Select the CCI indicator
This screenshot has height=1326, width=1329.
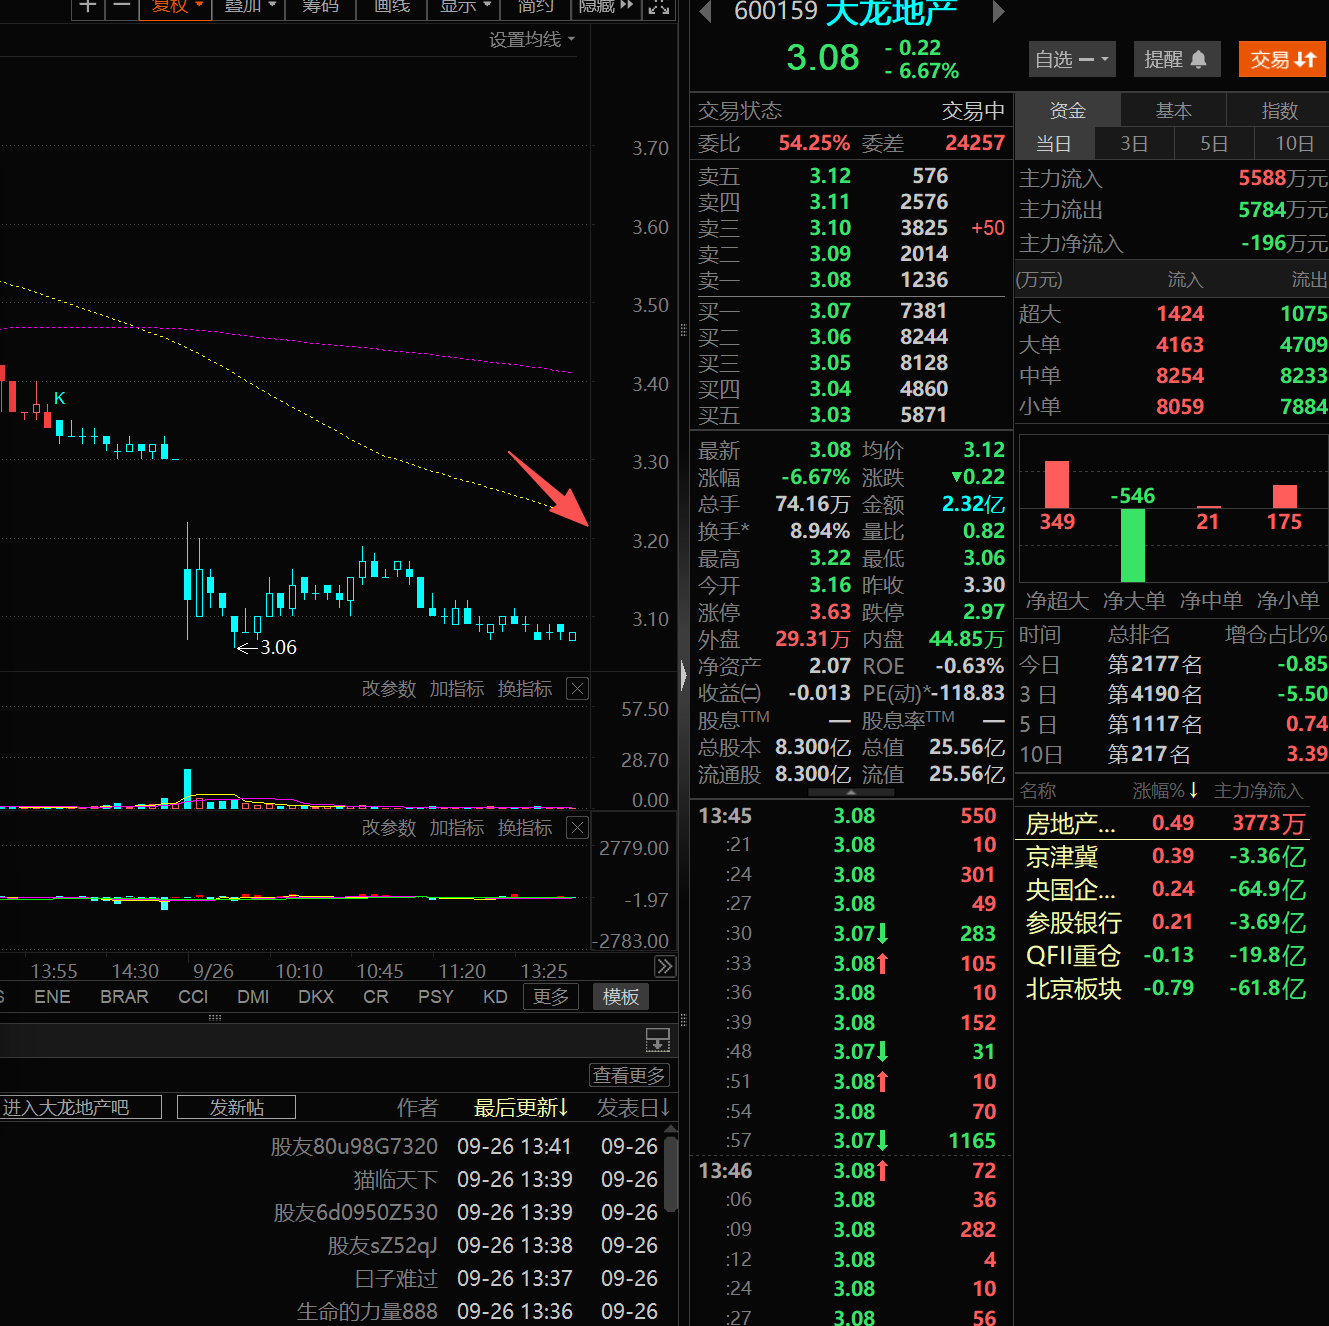193,997
